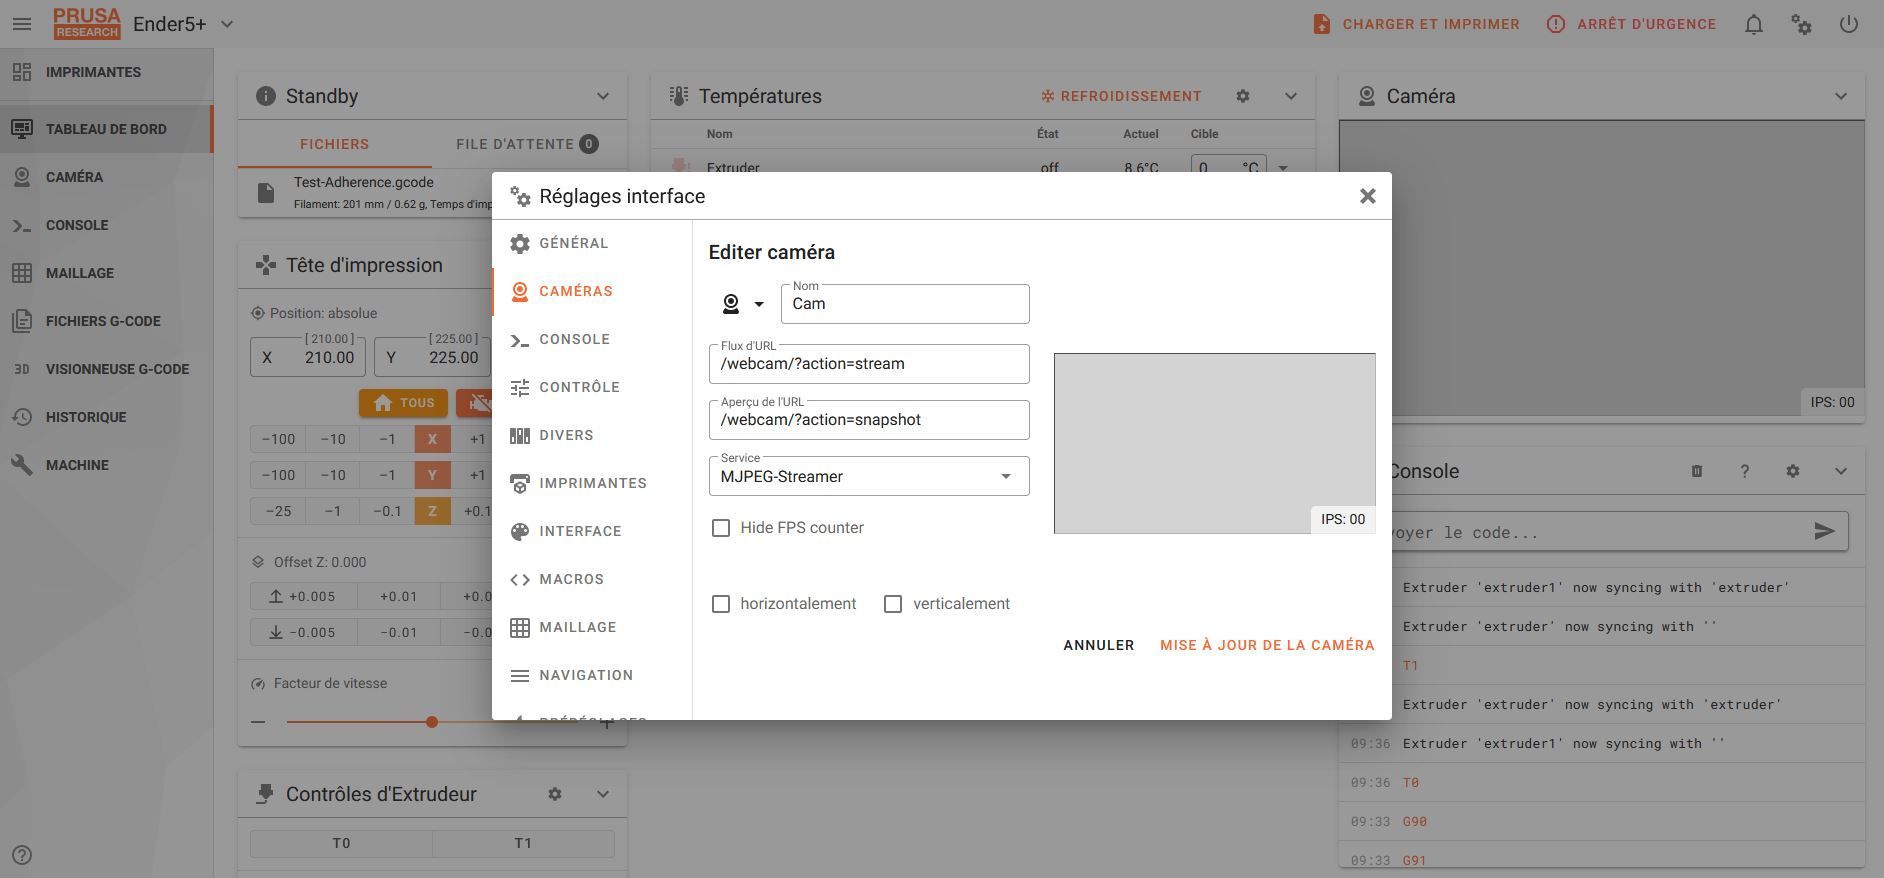Screen dimensions: 1884x878
Task: Check the horizontalement flip checkbox
Action: tap(721, 604)
